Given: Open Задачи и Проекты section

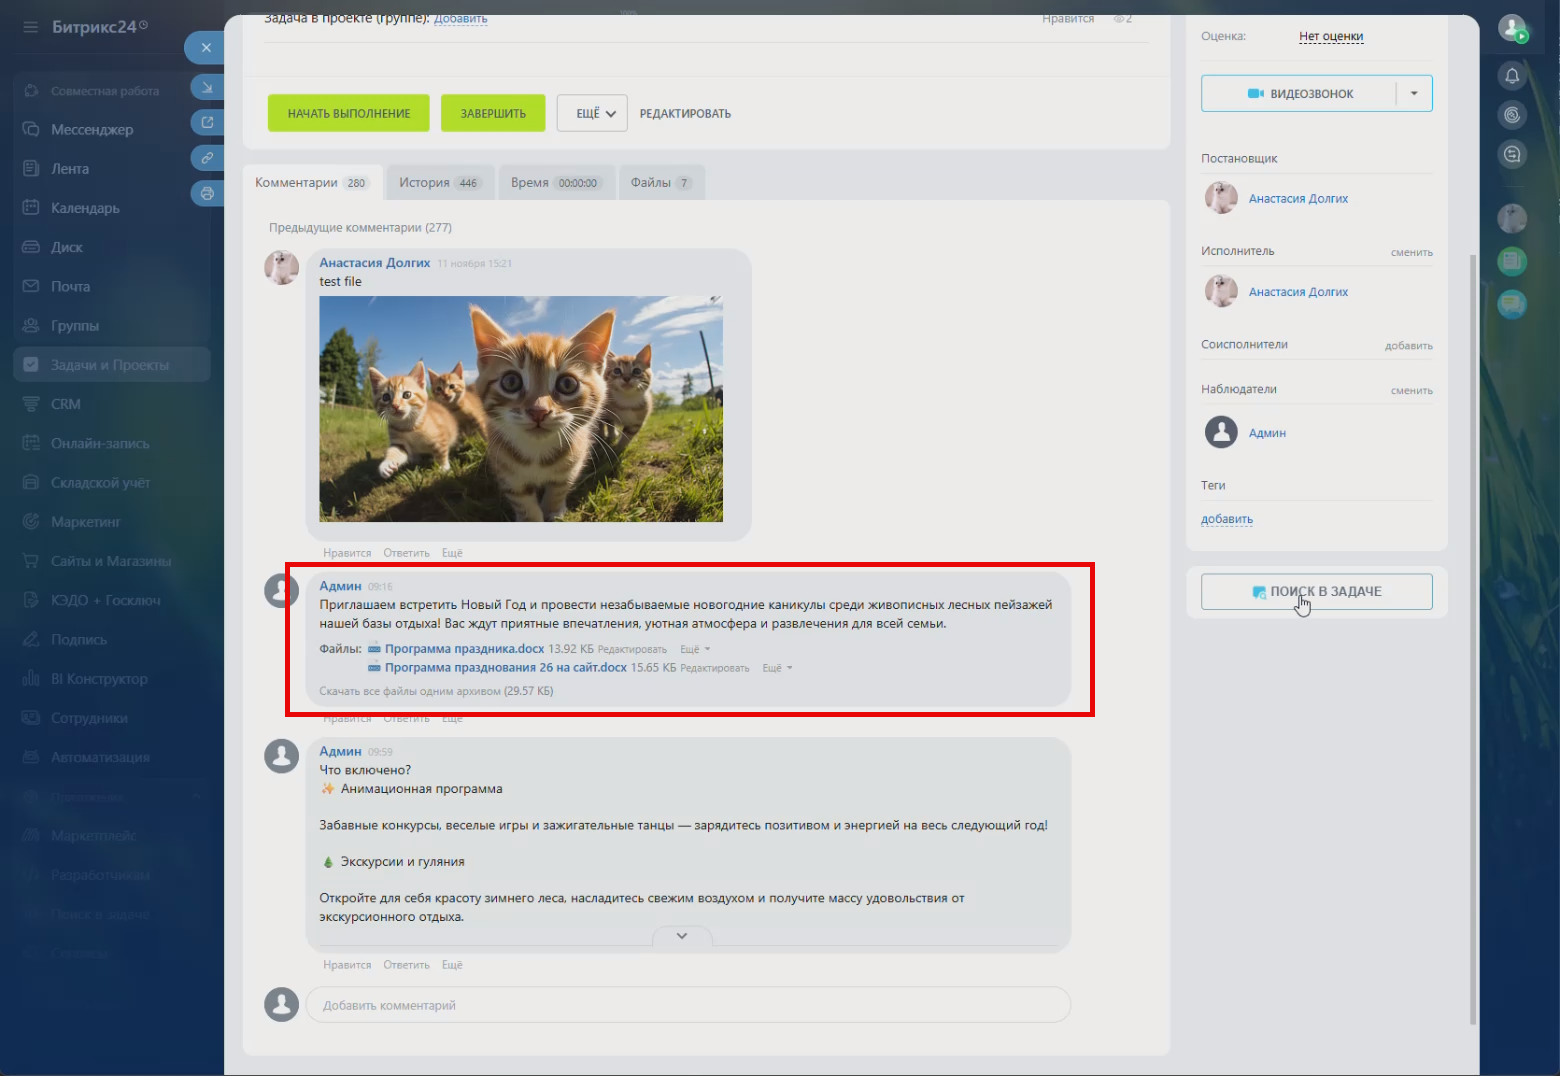Looking at the screenshot, I should [x=112, y=365].
